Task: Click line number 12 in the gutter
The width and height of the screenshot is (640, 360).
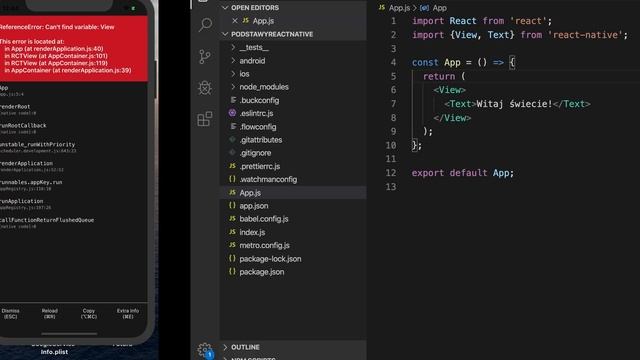Action: pyautogui.click(x=391, y=173)
